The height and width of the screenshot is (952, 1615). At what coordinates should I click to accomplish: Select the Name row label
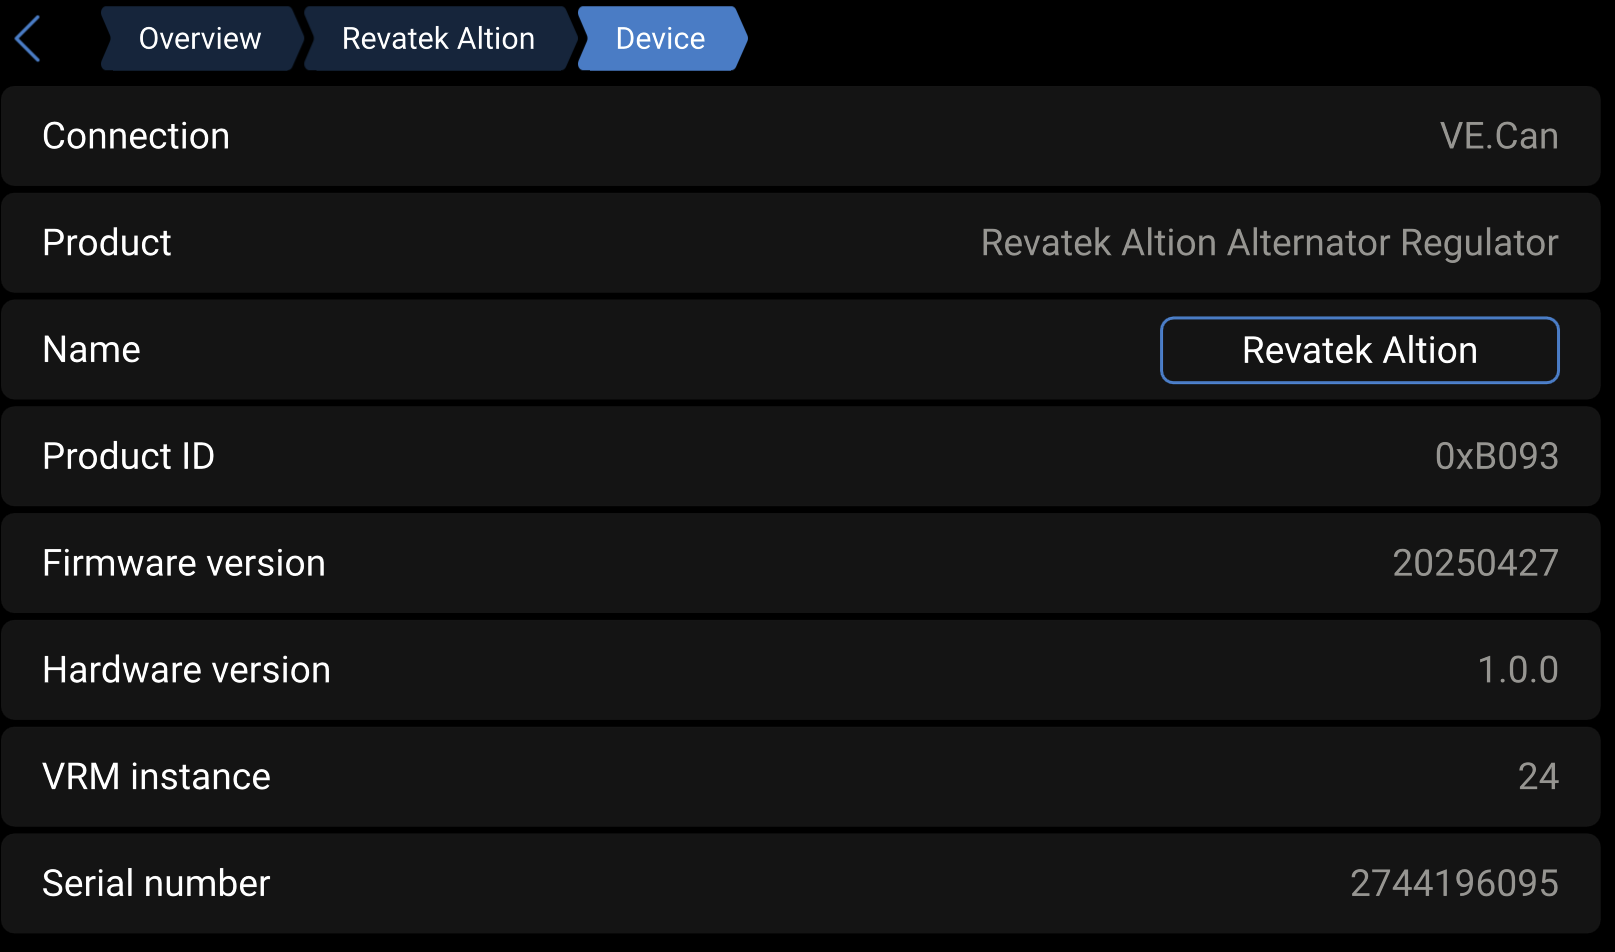point(91,350)
